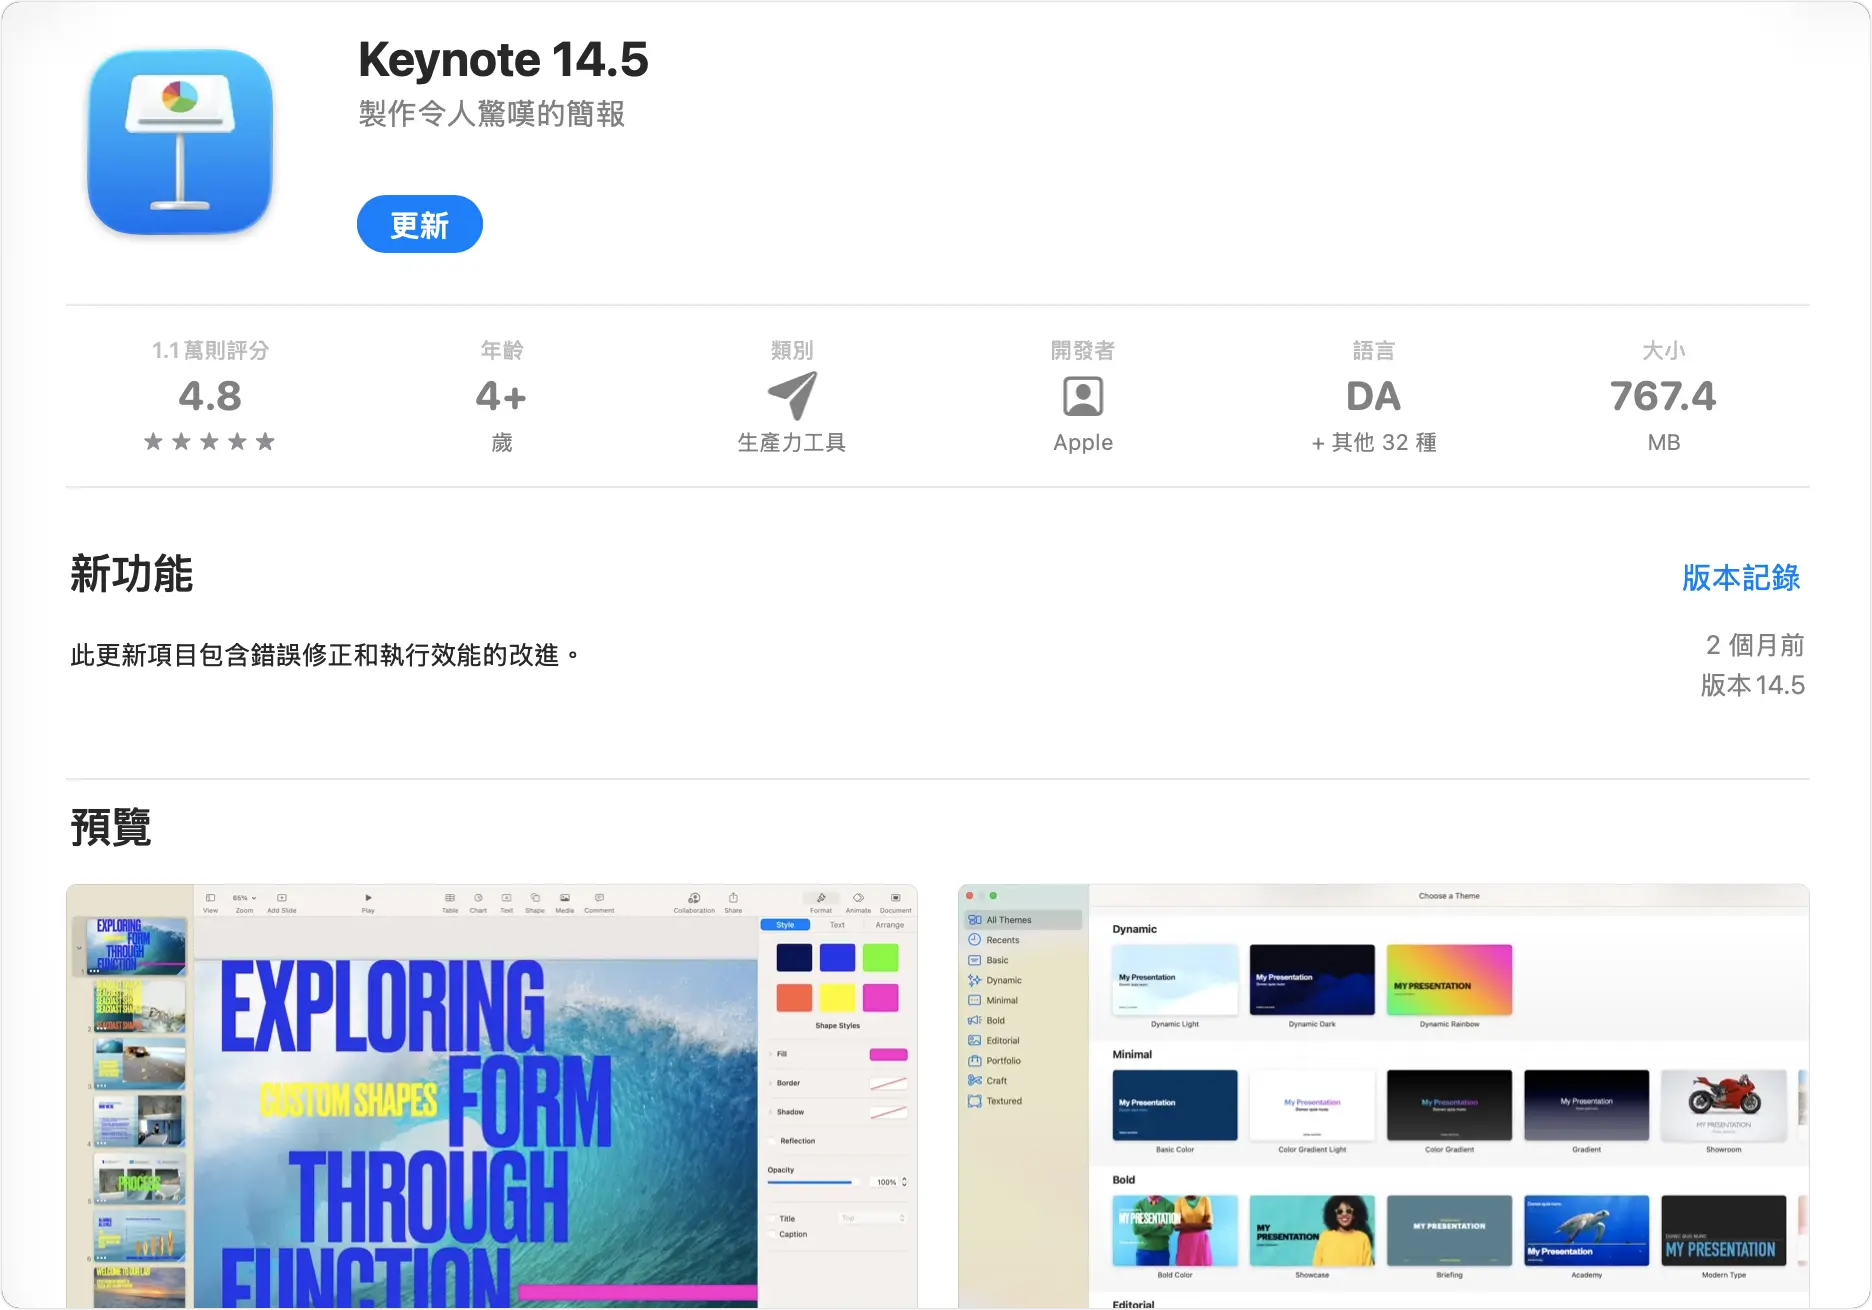This screenshot has height=1310, width=1872.
Task: Click the paper plane category icon
Action: 792,396
